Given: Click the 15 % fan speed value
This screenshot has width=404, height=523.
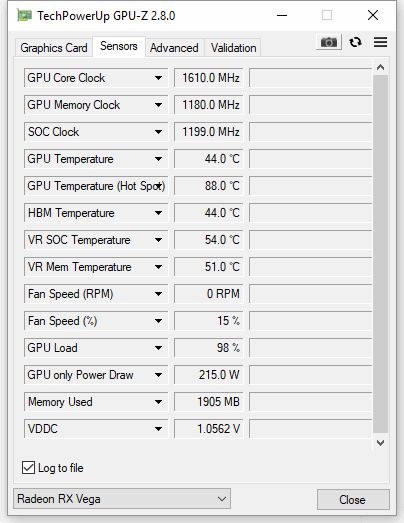Looking at the screenshot, I should 209,321.
